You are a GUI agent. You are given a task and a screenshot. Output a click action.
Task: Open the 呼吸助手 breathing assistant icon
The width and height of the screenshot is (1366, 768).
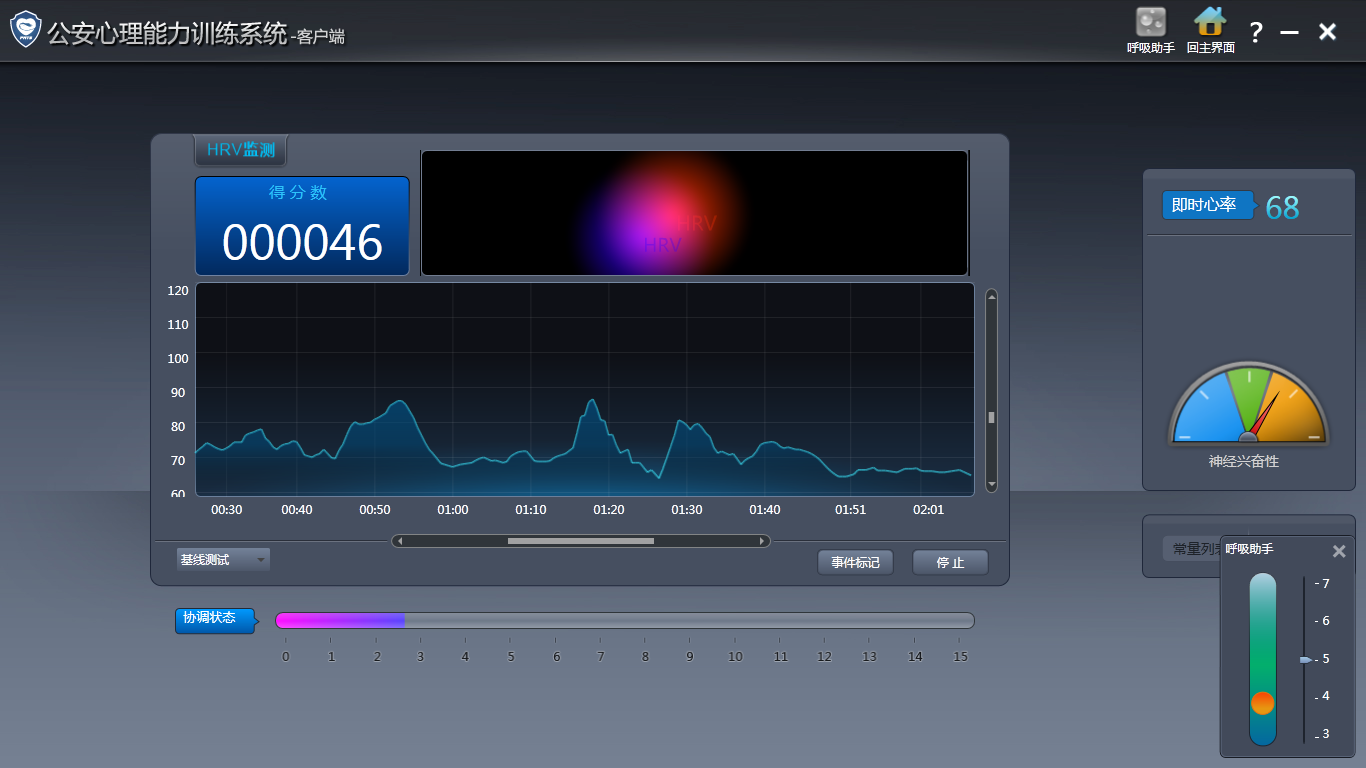[1150, 22]
